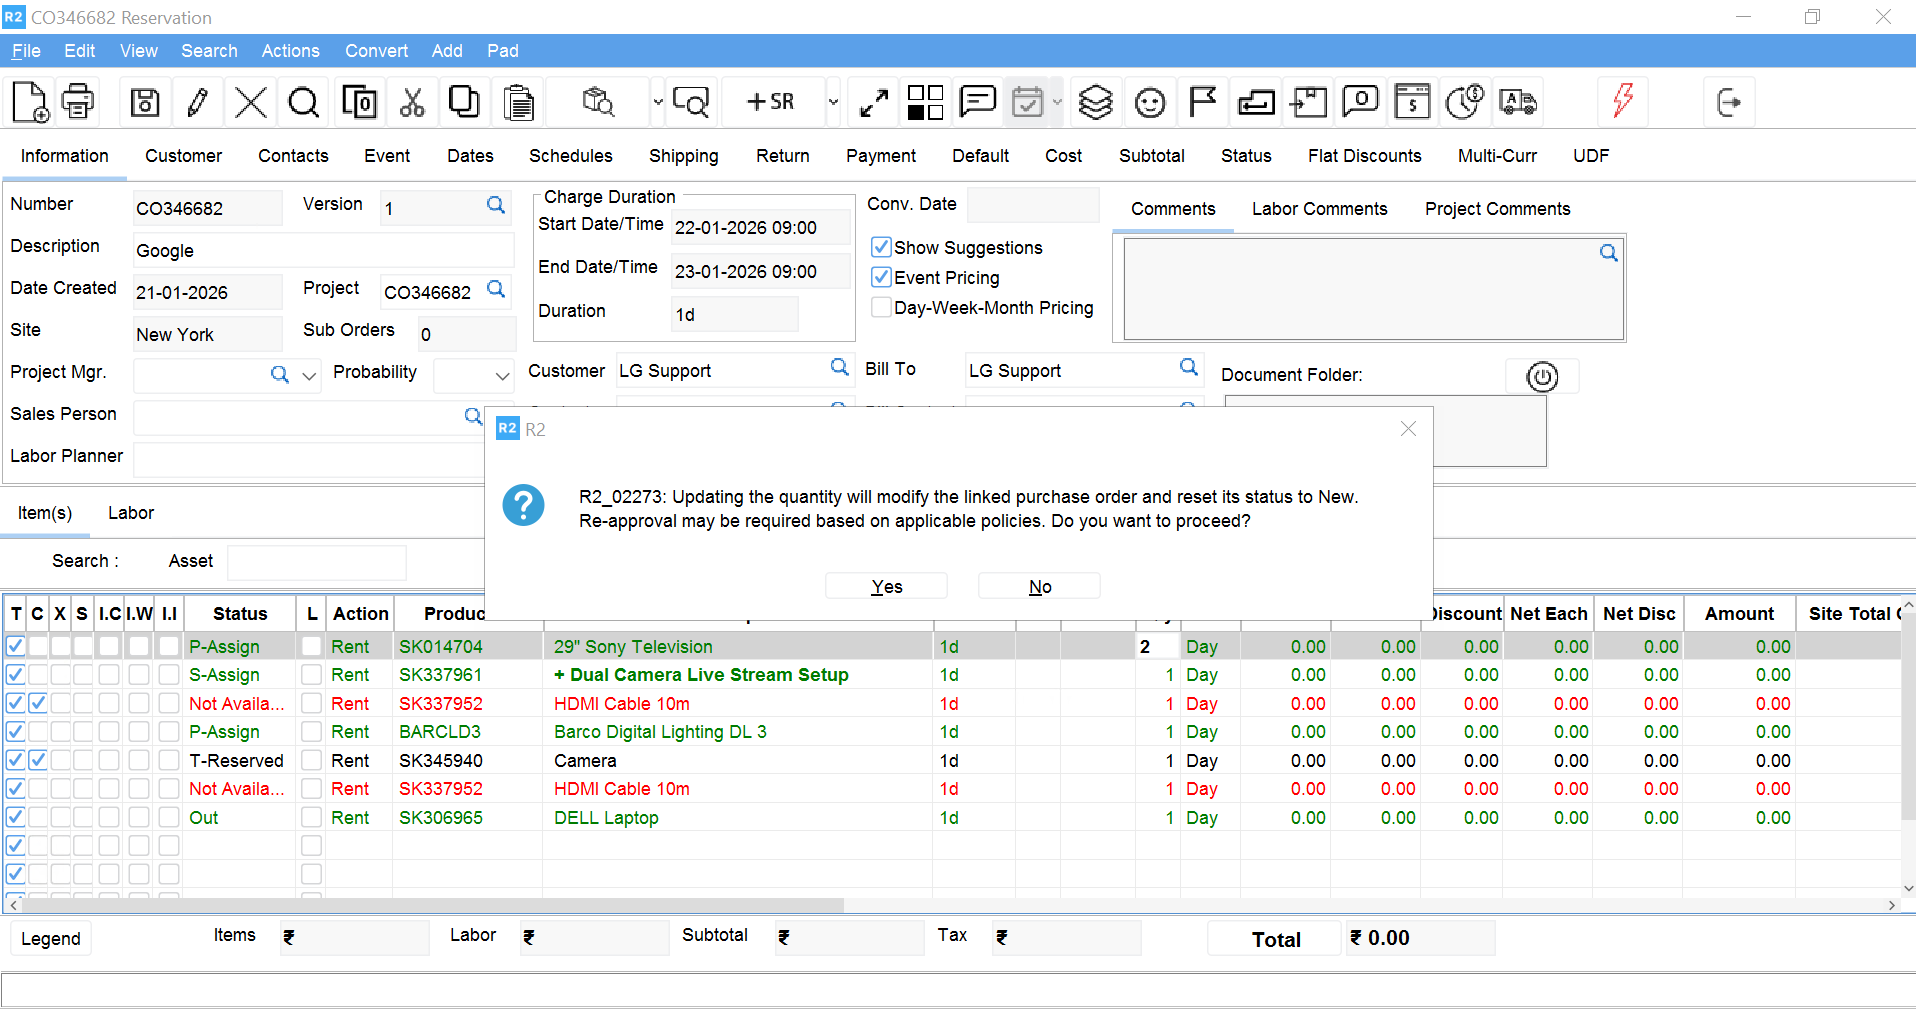Confirm the dialog by clicking Yes

coord(886,586)
